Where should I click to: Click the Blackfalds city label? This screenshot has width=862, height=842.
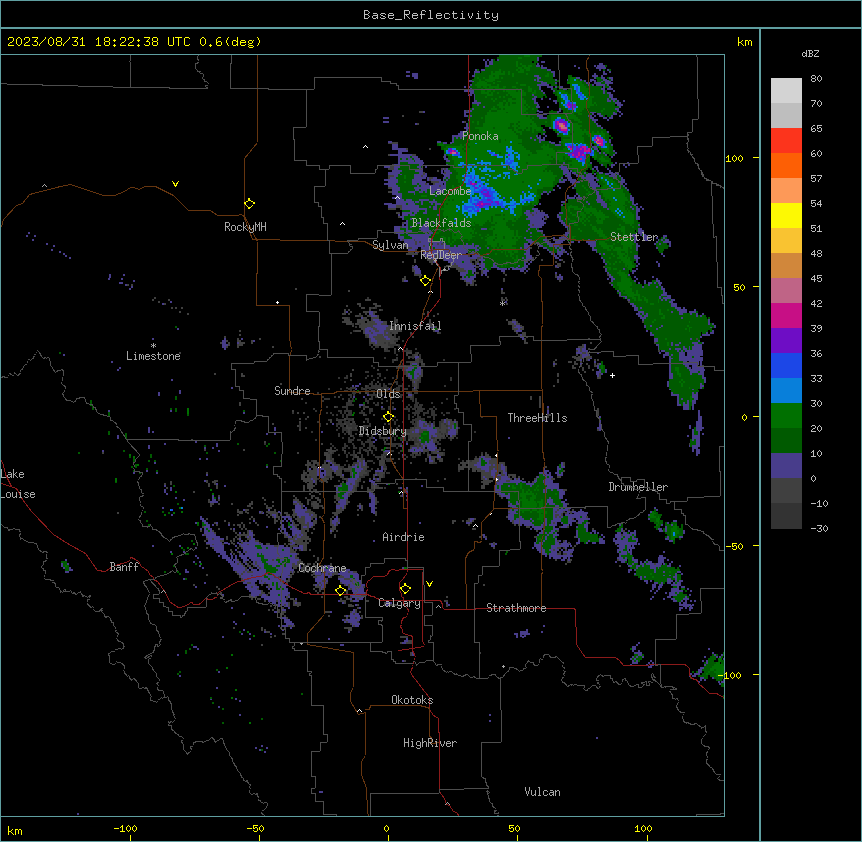click(441, 223)
